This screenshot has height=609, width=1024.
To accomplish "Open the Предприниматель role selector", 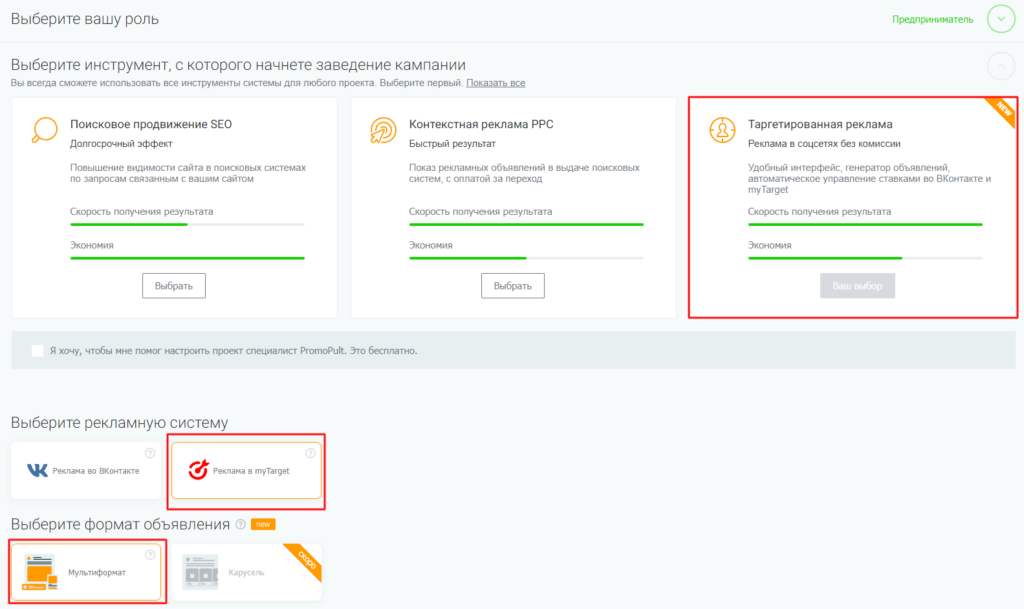I will (932, 20).
